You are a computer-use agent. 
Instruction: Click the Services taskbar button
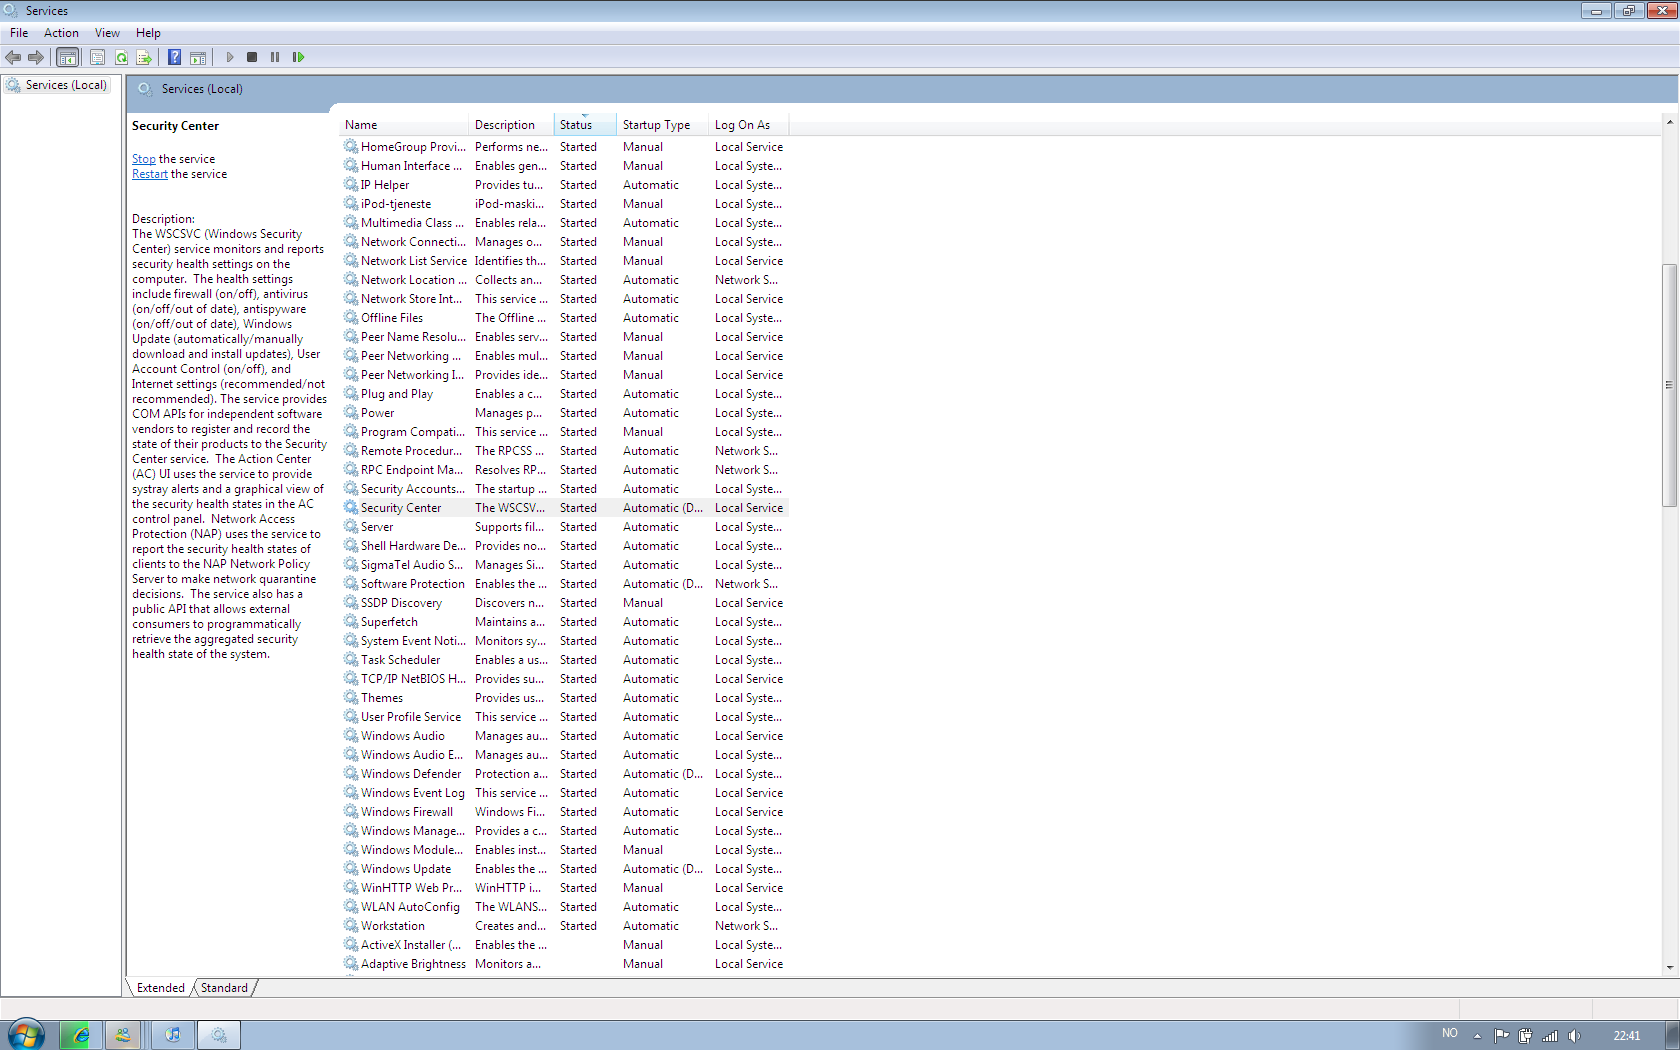coord(219,1035)
